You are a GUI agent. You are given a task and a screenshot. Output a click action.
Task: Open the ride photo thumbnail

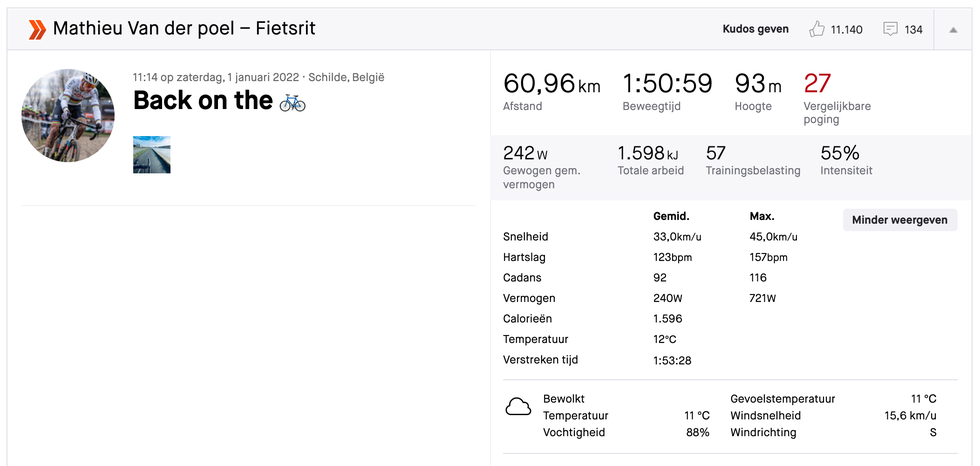[152, 154]
